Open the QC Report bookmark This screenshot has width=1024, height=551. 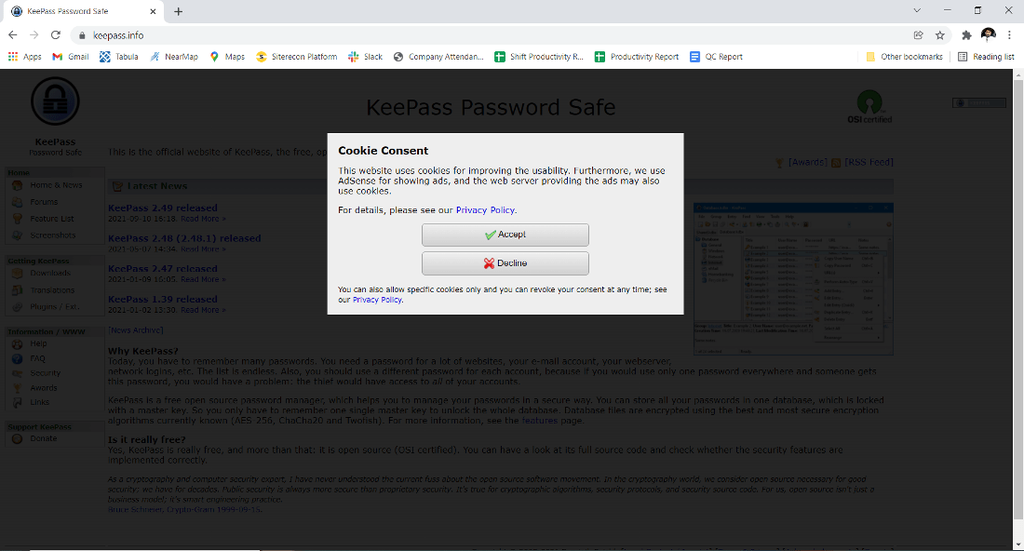pos(716,57)
